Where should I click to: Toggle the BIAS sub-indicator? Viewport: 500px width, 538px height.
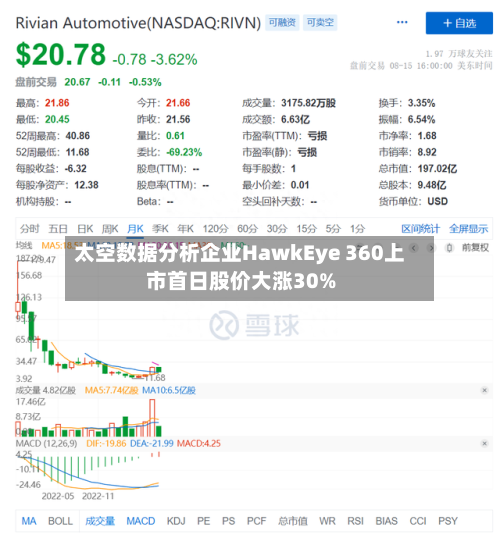386,521
